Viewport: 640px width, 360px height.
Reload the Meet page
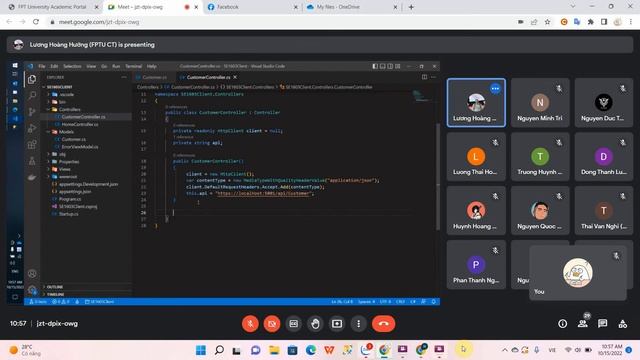click(36, 22)
